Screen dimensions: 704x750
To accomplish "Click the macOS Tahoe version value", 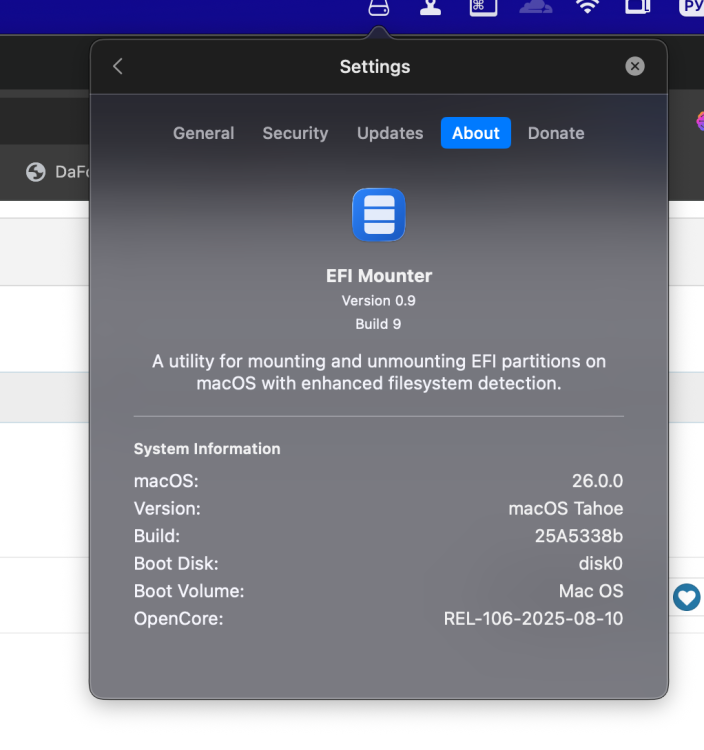I will pos(566,508).
